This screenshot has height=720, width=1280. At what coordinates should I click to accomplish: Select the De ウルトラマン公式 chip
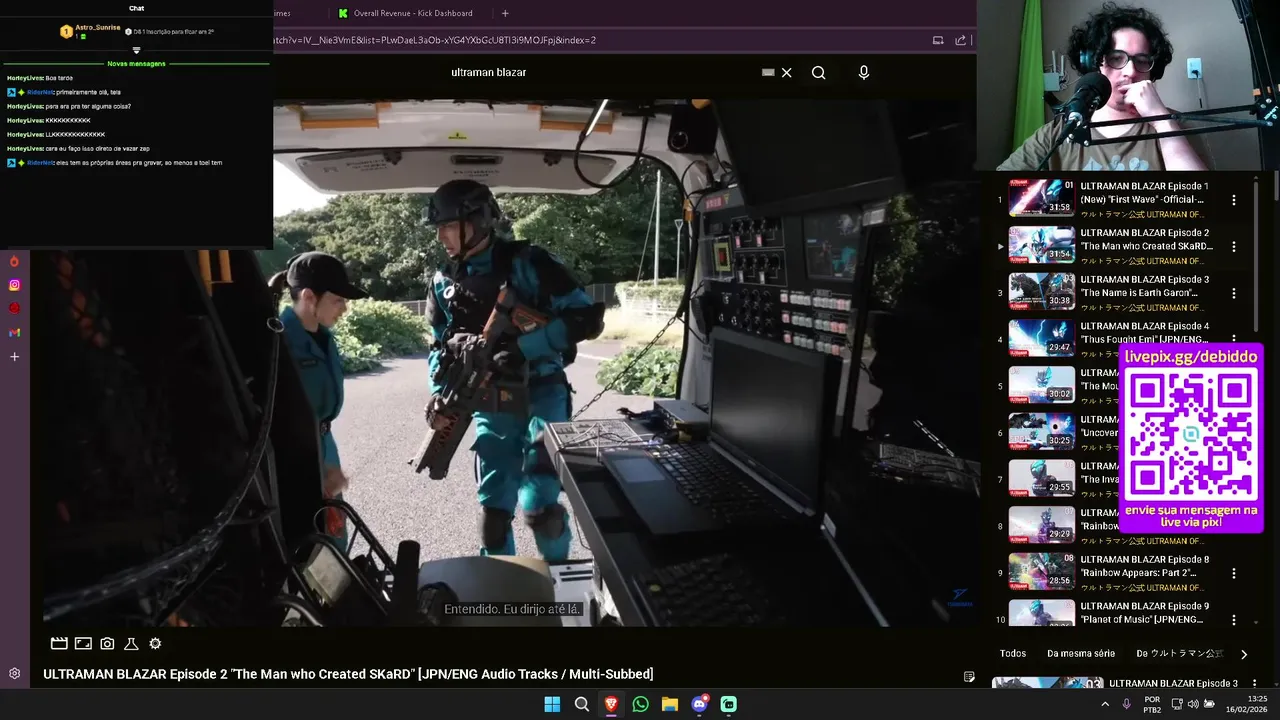(1180, 653)
